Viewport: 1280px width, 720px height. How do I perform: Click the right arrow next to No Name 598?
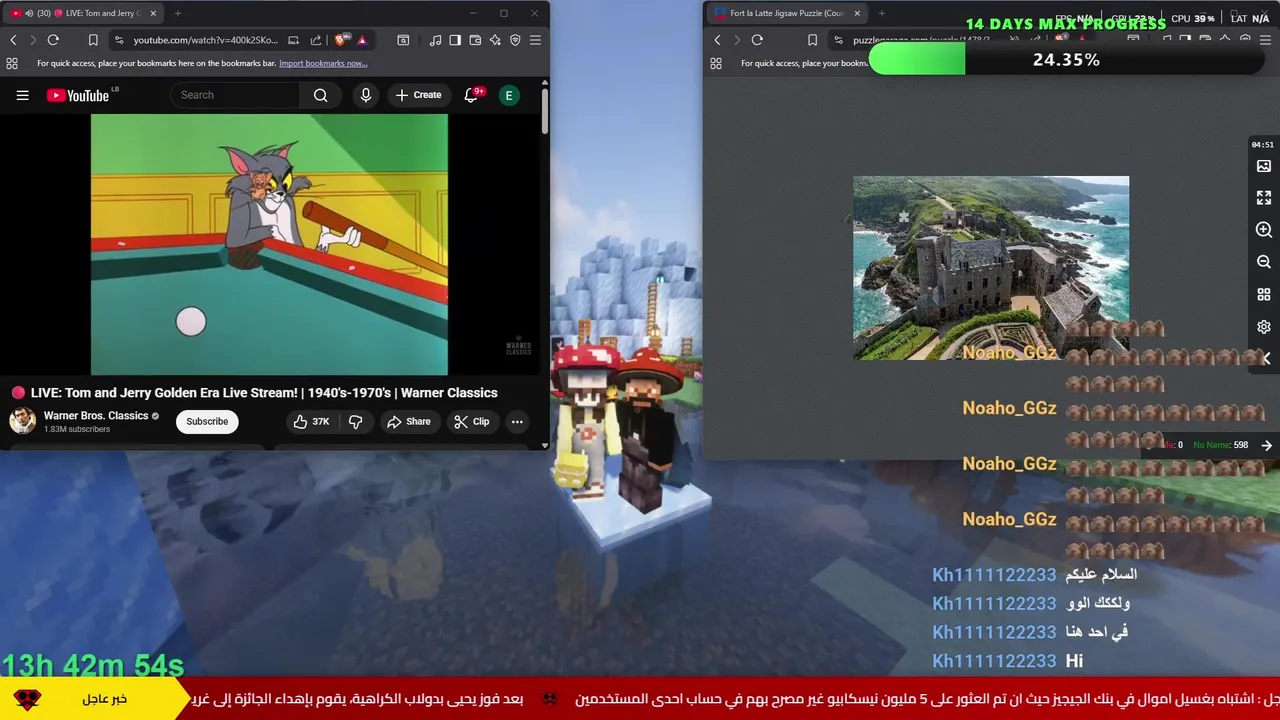click(1267, 445)
